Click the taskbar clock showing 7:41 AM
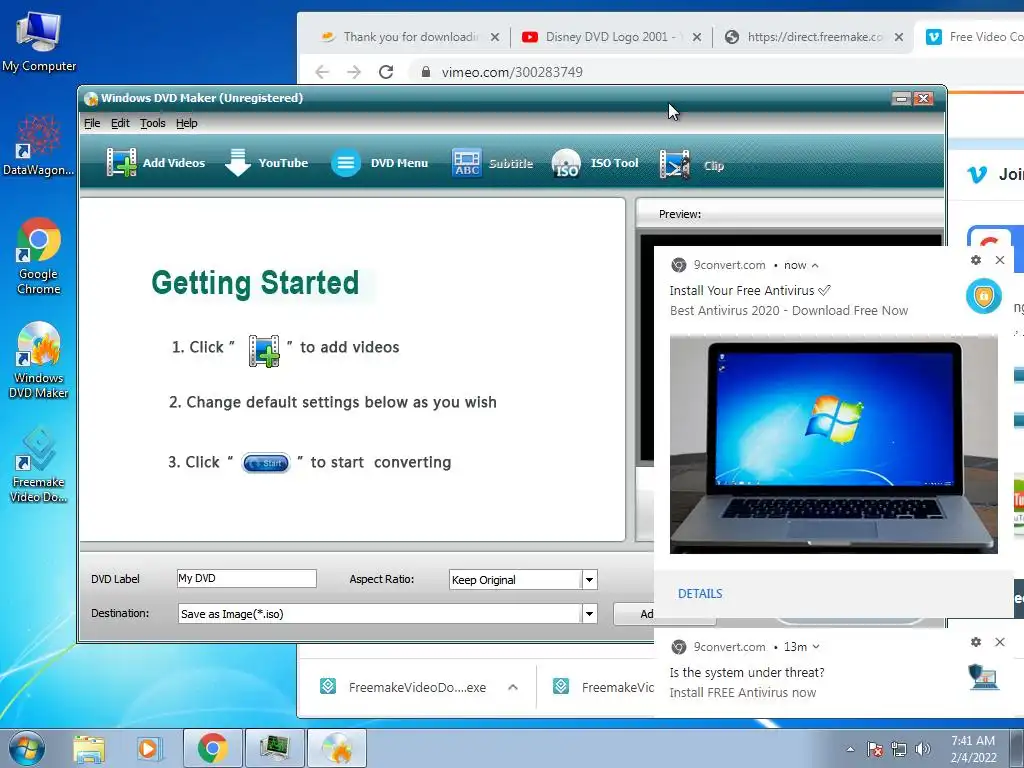The height and width of the screenshot is (768, 1024). click(973, 749)
